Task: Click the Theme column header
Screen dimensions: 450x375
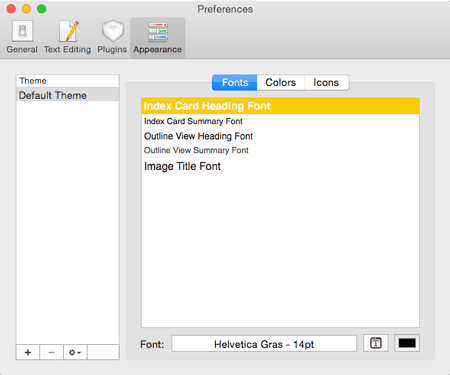Action: 68,81
